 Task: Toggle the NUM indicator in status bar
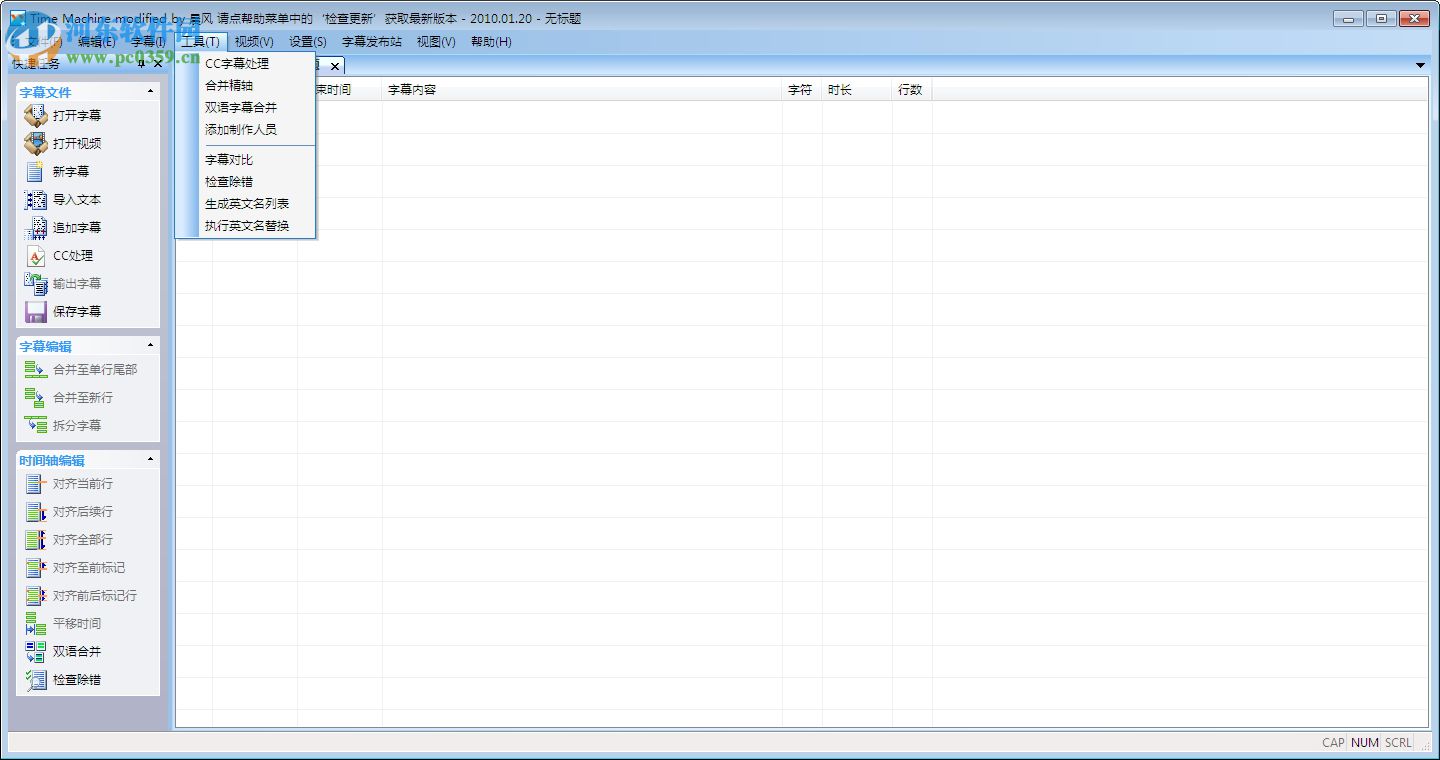click(x=1364, y=743)
